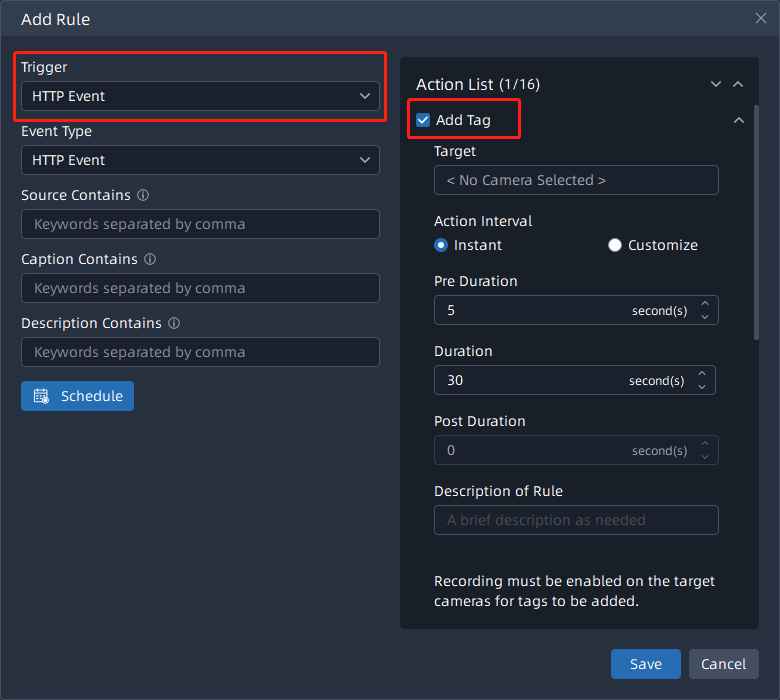This screenshot has width=780, height=700.
Task: Open the Trigger dropdown
Action: point(200,96)
